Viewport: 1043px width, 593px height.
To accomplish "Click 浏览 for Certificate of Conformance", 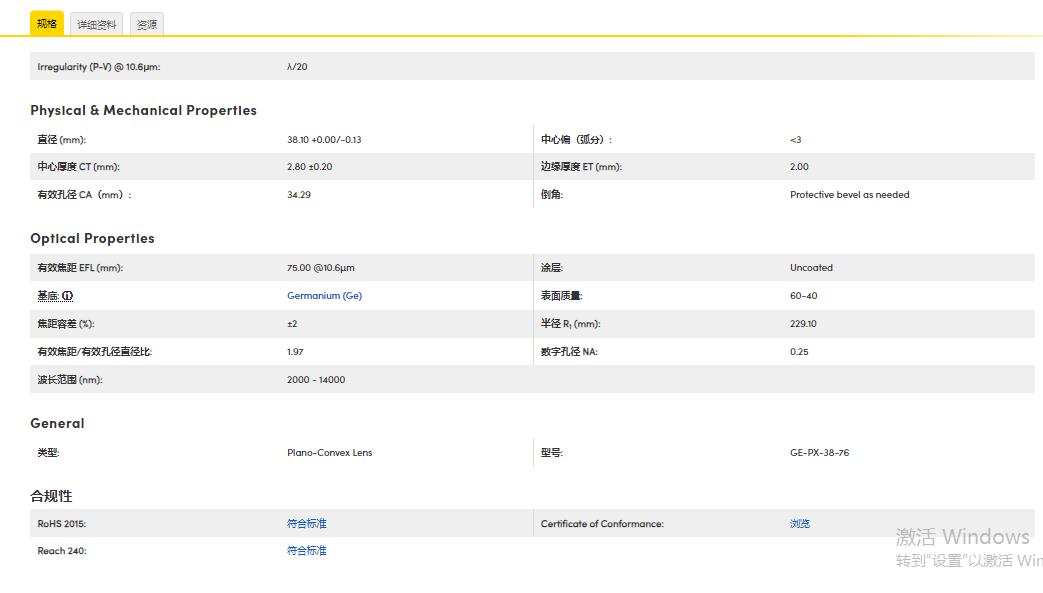I will point(799,523).
